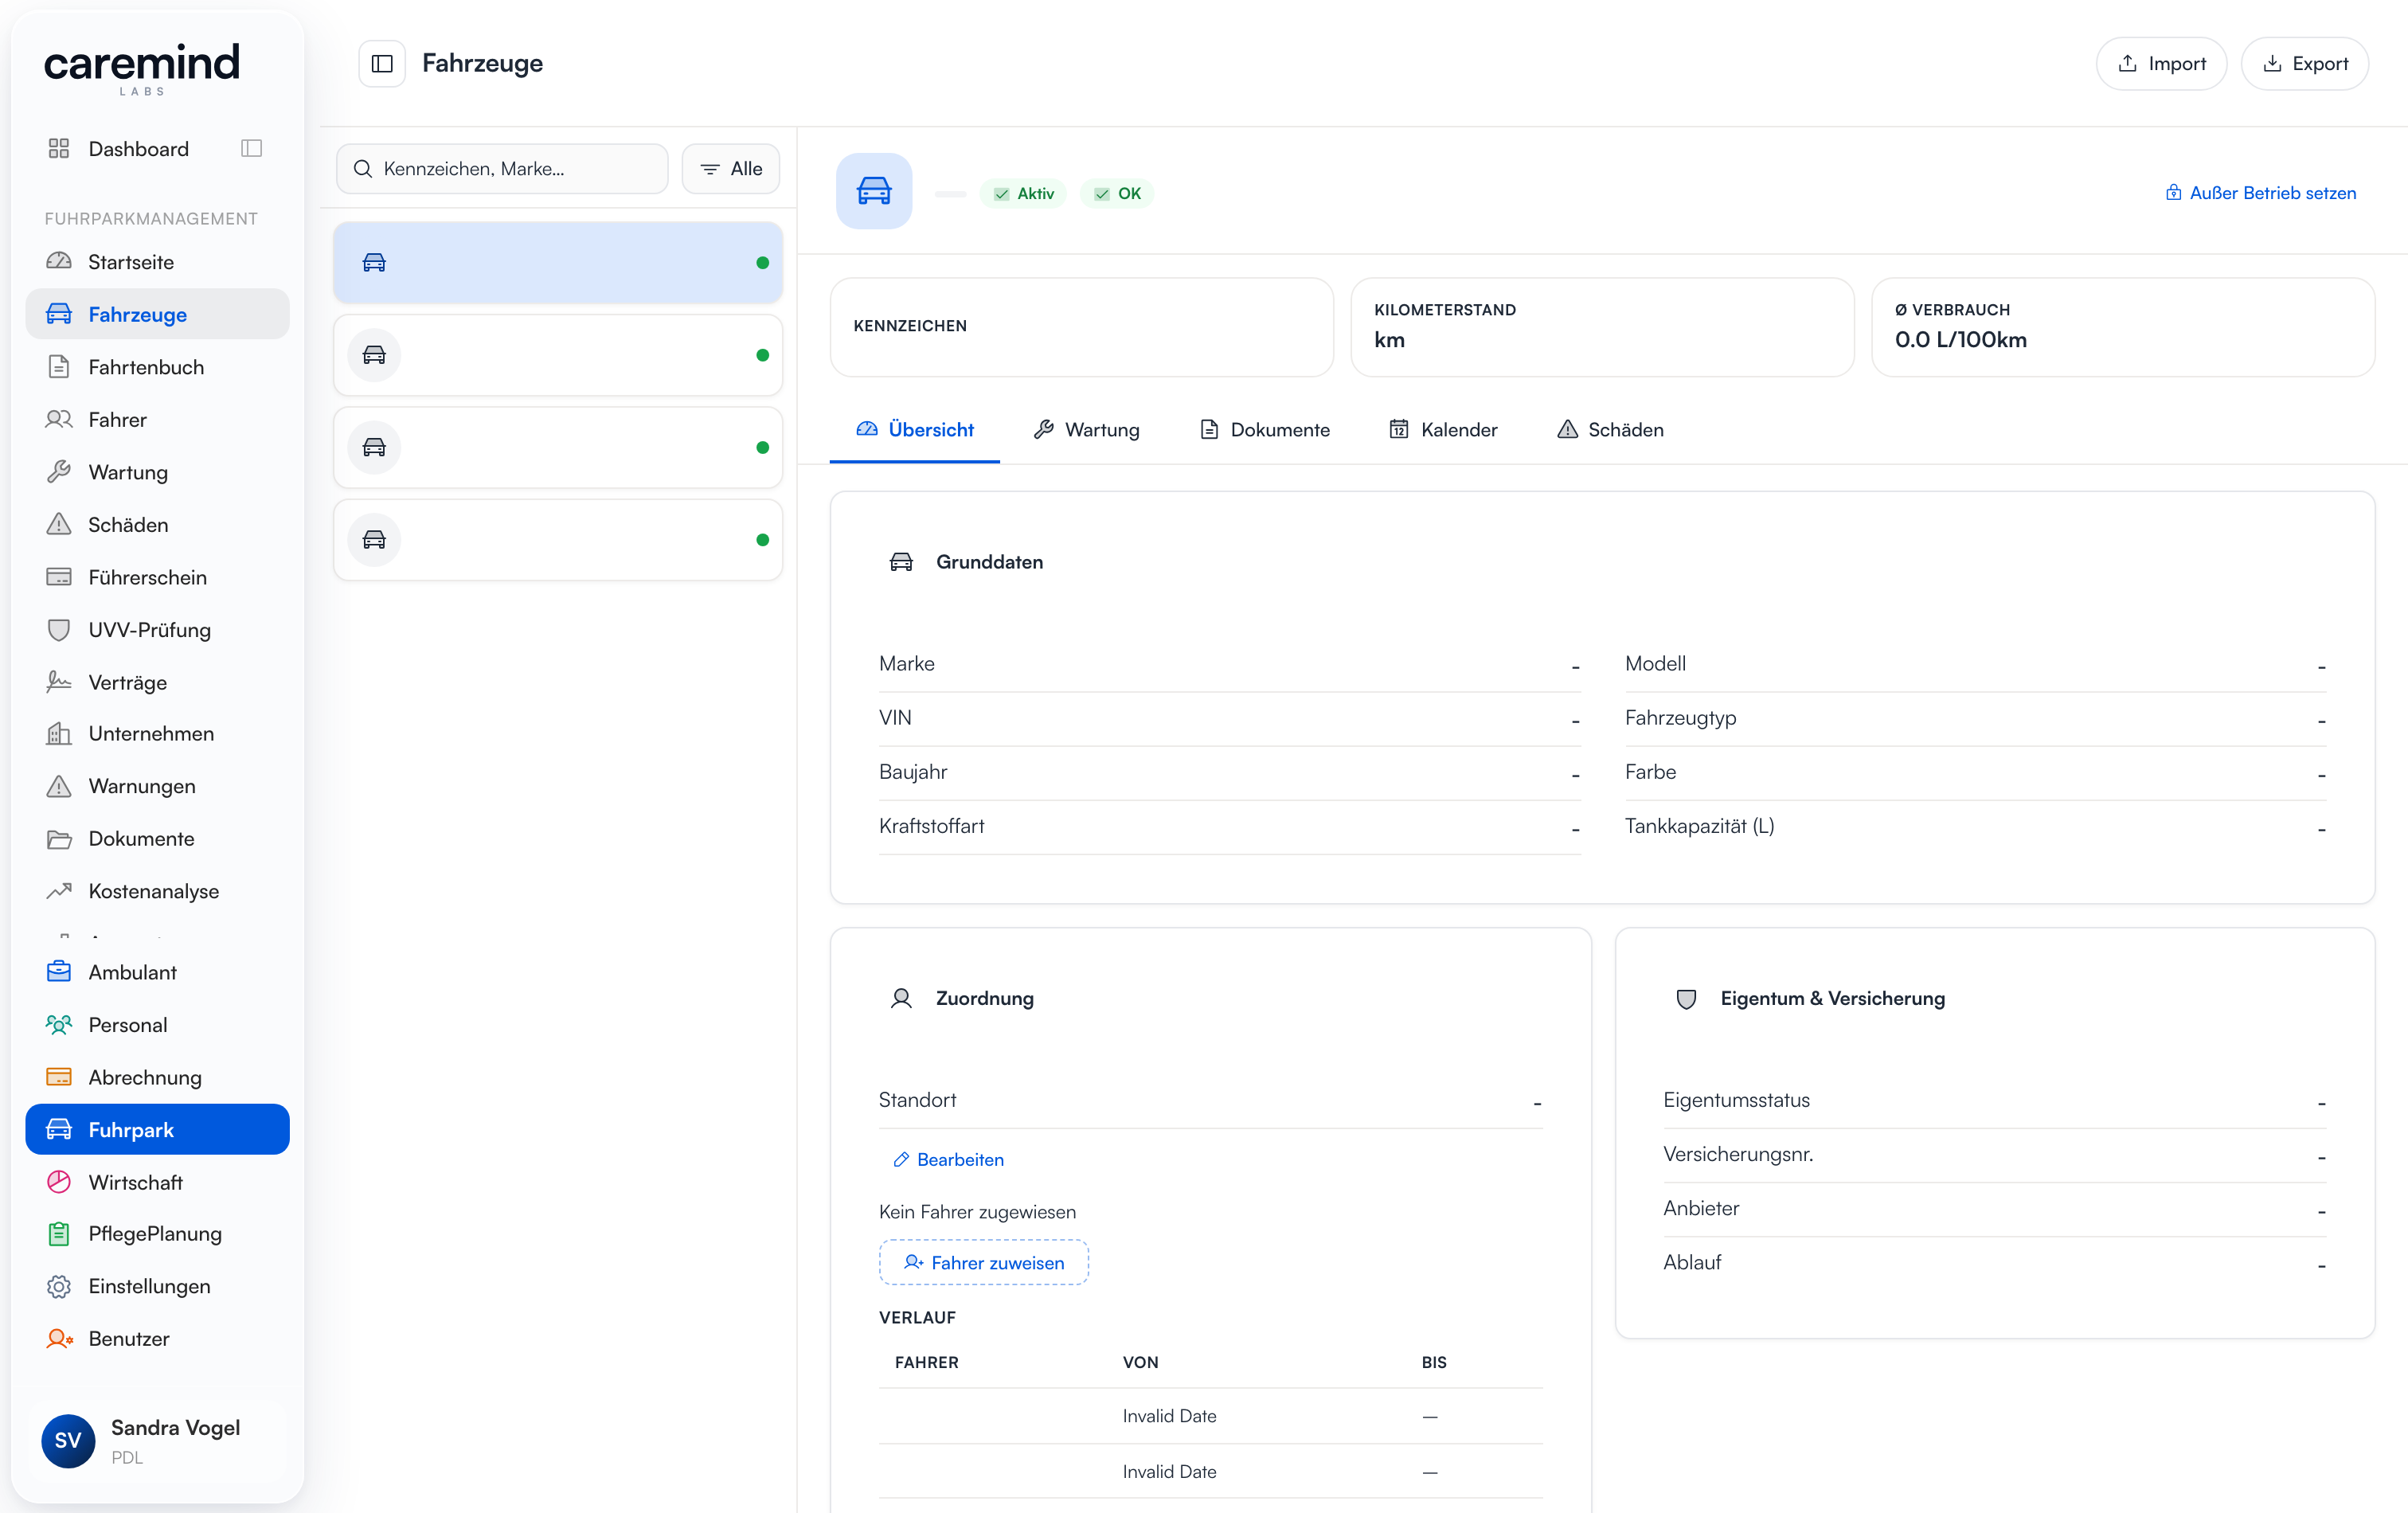
Task: Click the Import button
Action: (2161, 64)
